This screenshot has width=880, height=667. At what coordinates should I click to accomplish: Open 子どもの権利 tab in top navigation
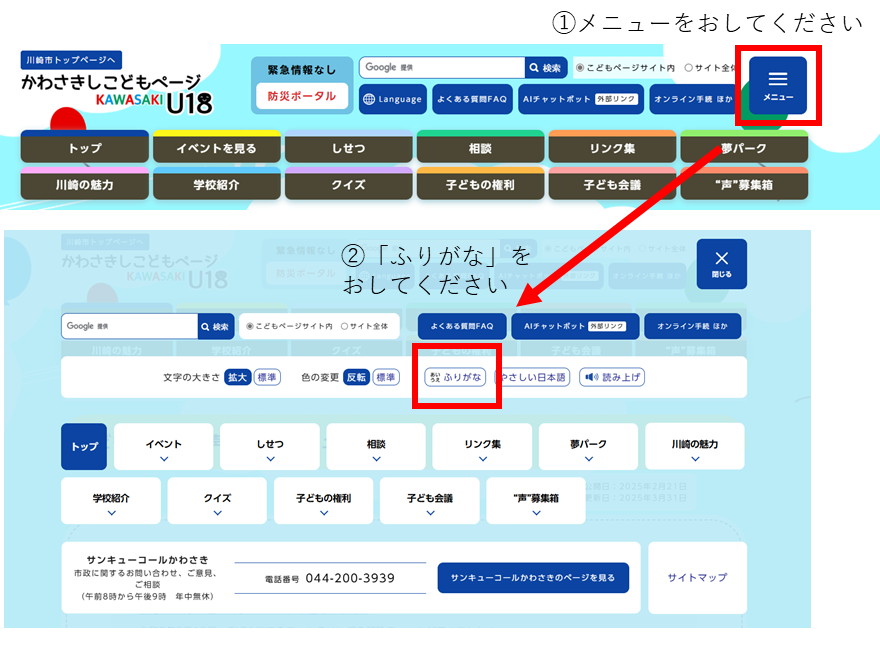click(x=480, y=184)
